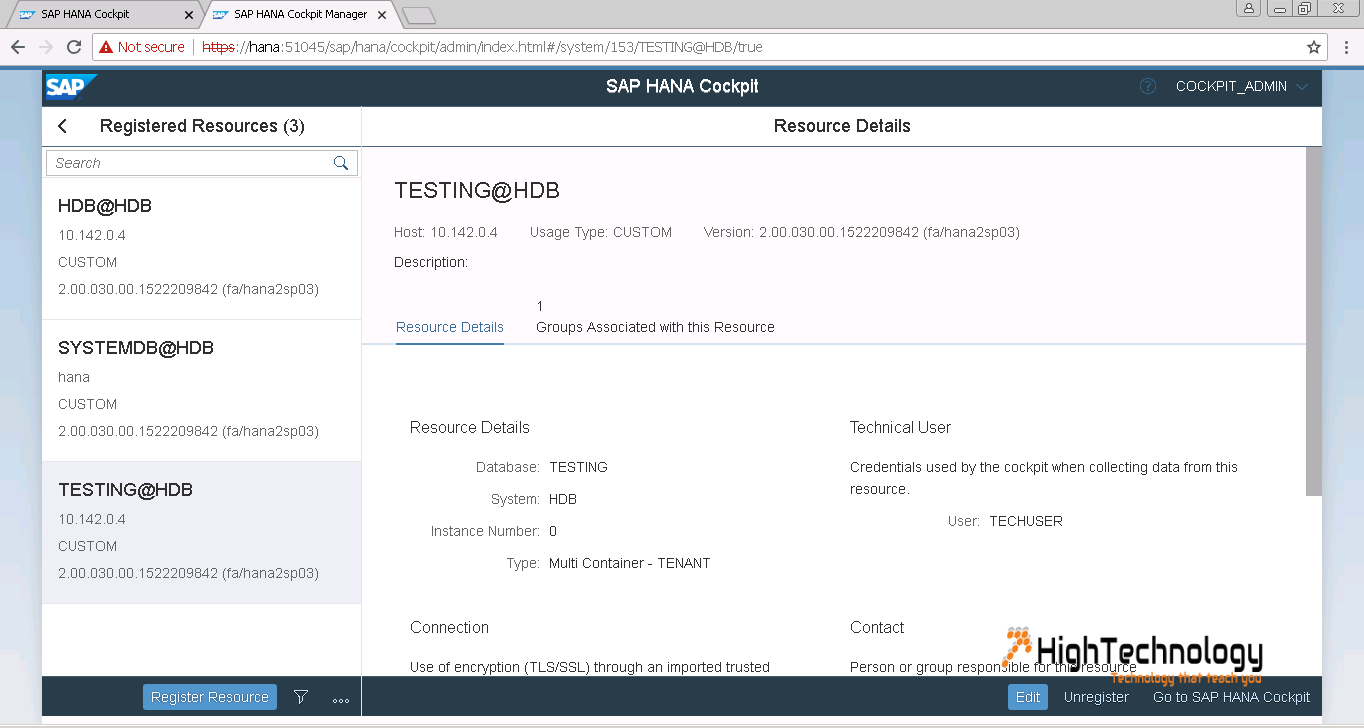The width and height of the screenshot is (1364, 728).
Task: Click Multi Container - TENANT type value
Action: point(629,563)
